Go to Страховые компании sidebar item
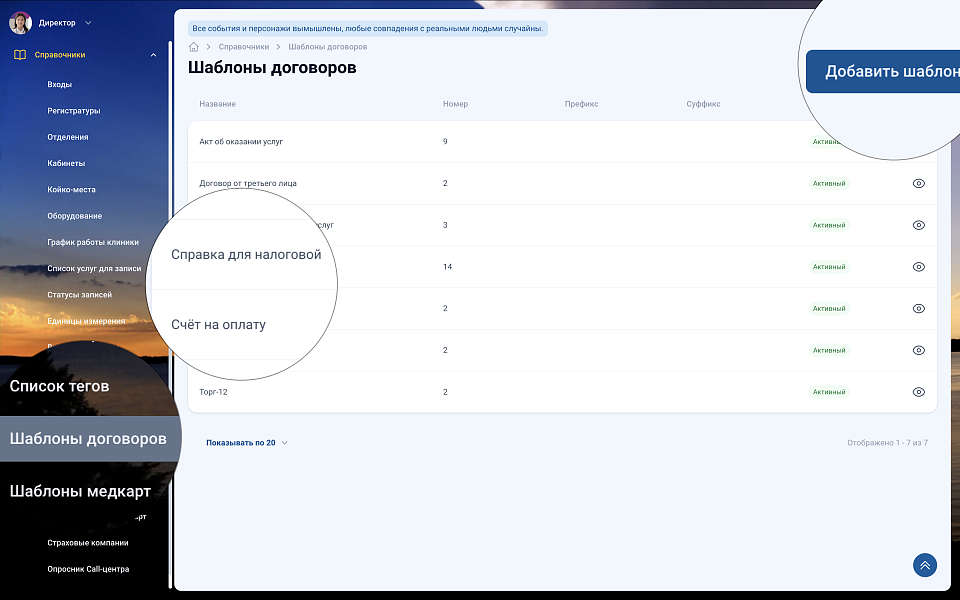960x600 pixels. click(x=88, y=543)
